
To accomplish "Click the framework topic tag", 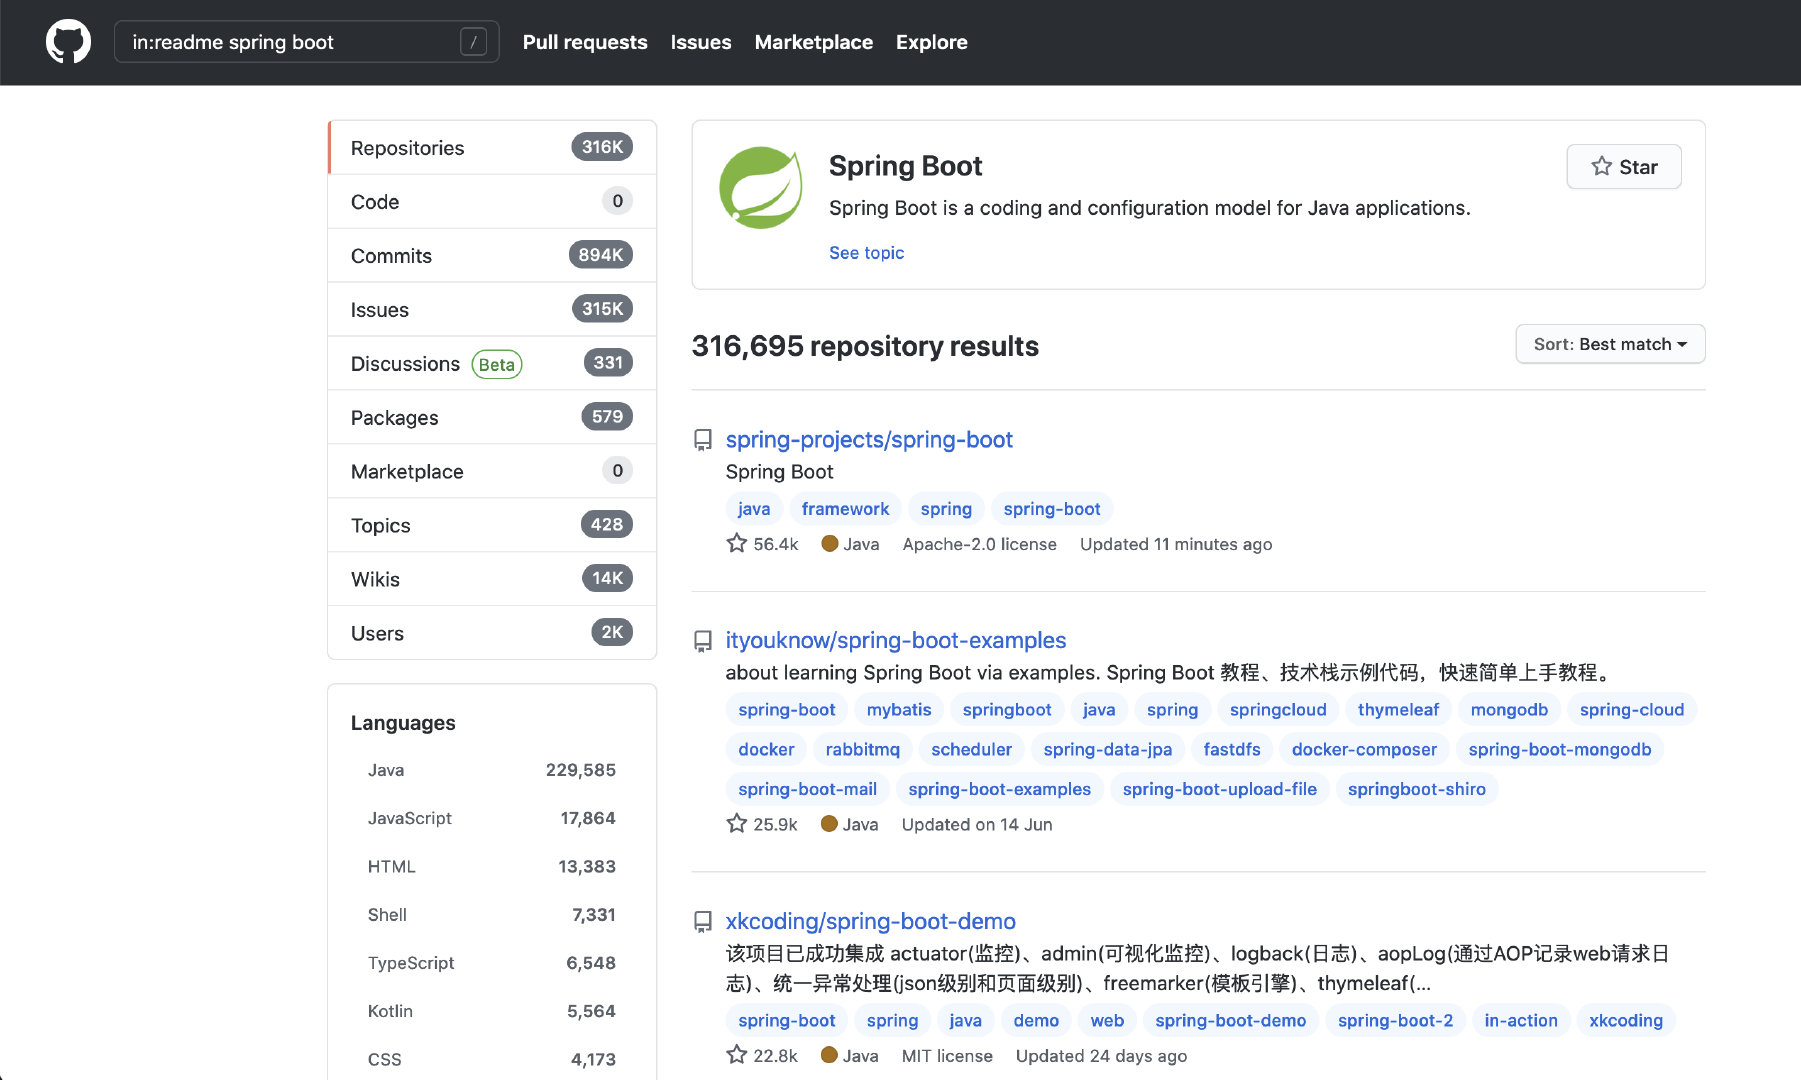I will tap(845, 509).
